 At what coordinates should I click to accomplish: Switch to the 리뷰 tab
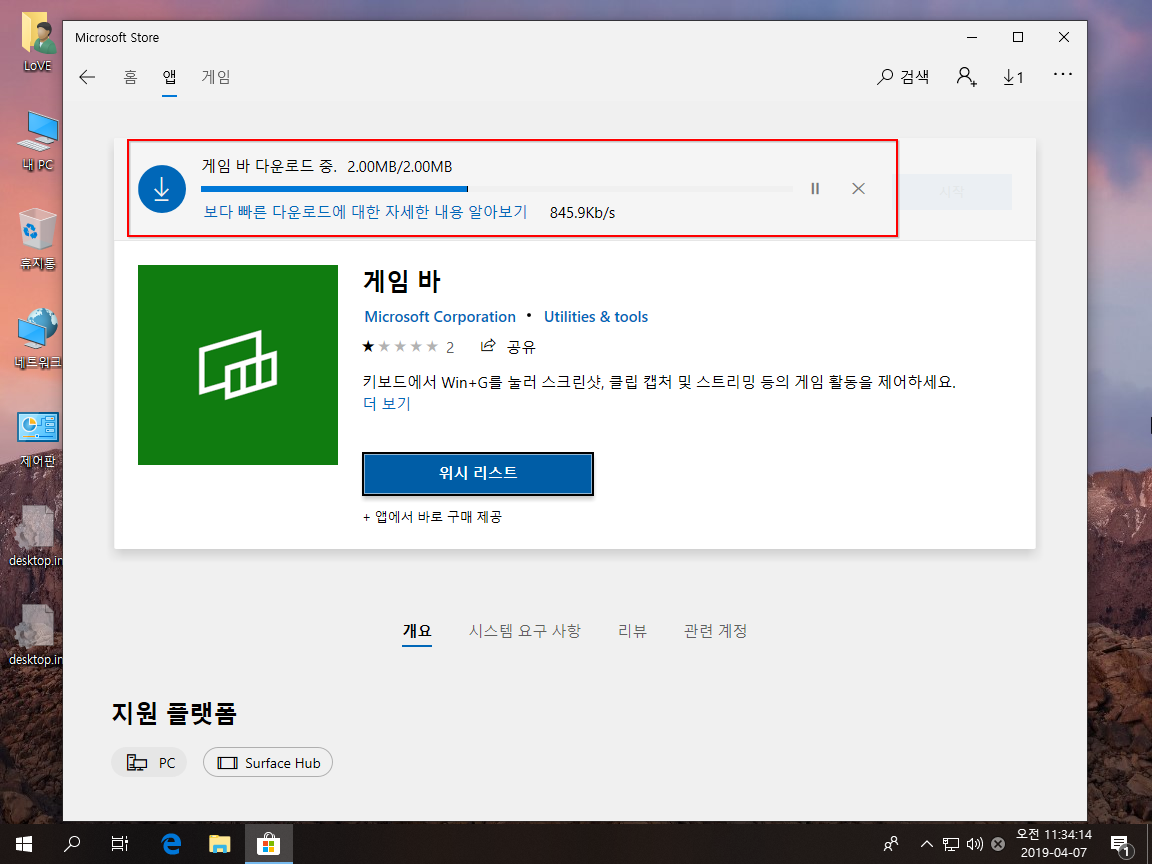pyautogui.click(x=633, y=630)
